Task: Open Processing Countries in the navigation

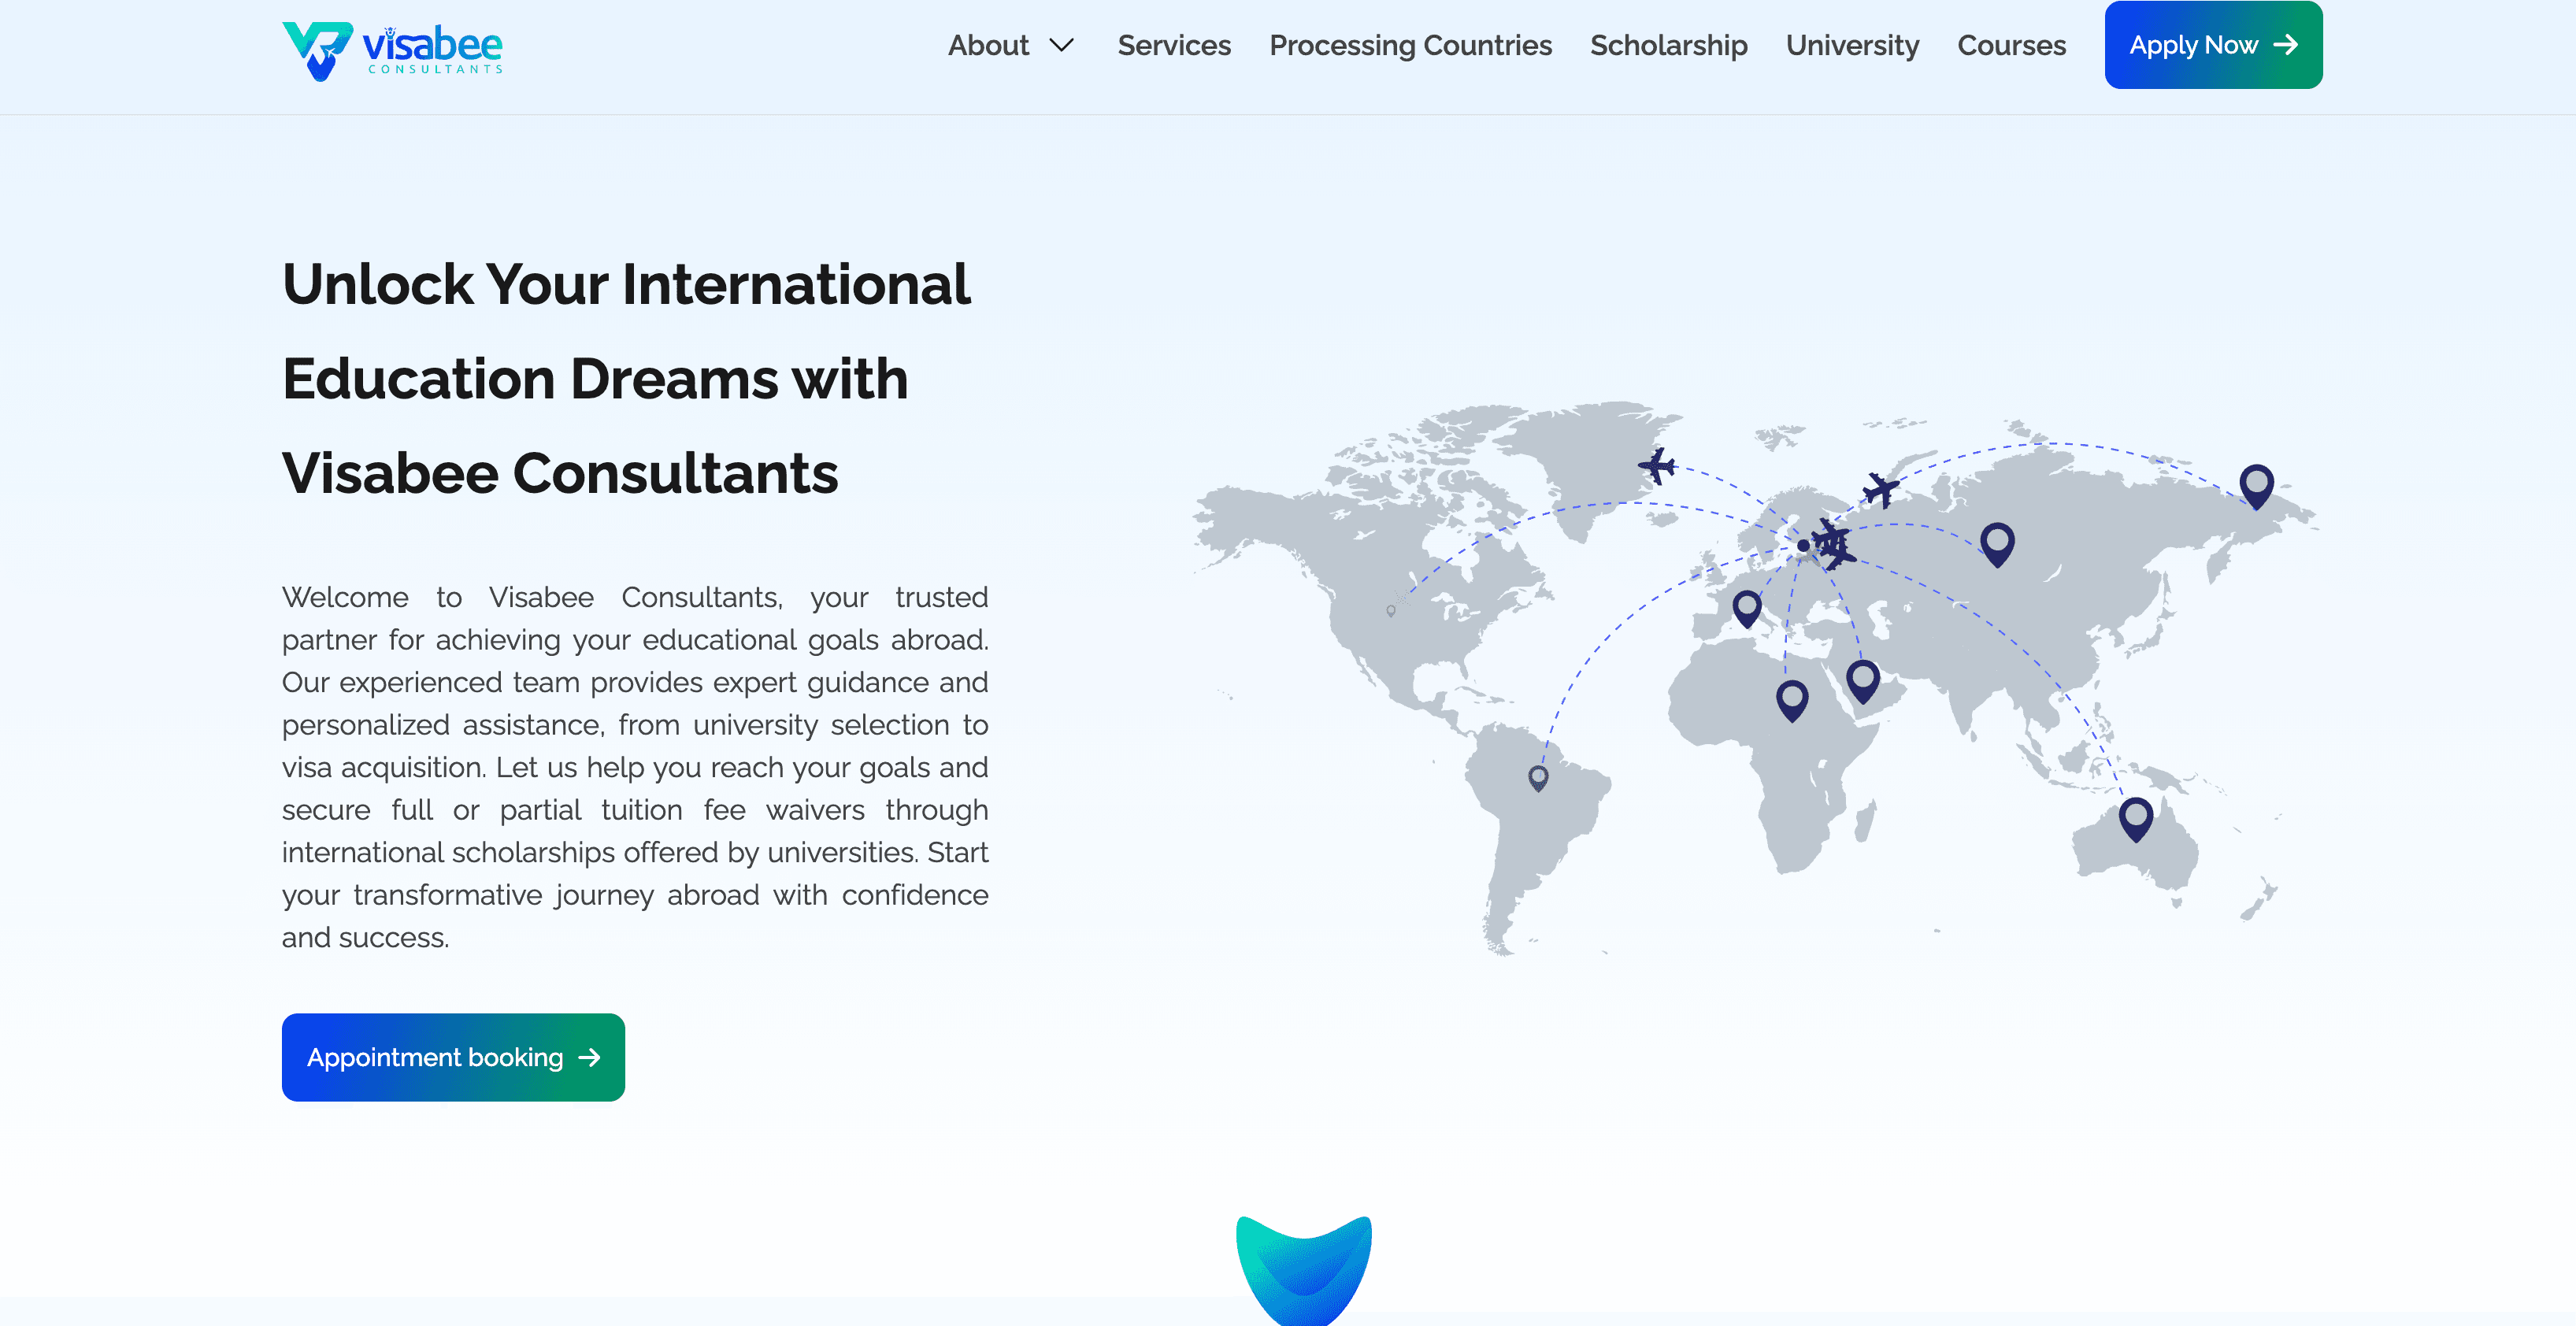Action: tap(1410, 45)
